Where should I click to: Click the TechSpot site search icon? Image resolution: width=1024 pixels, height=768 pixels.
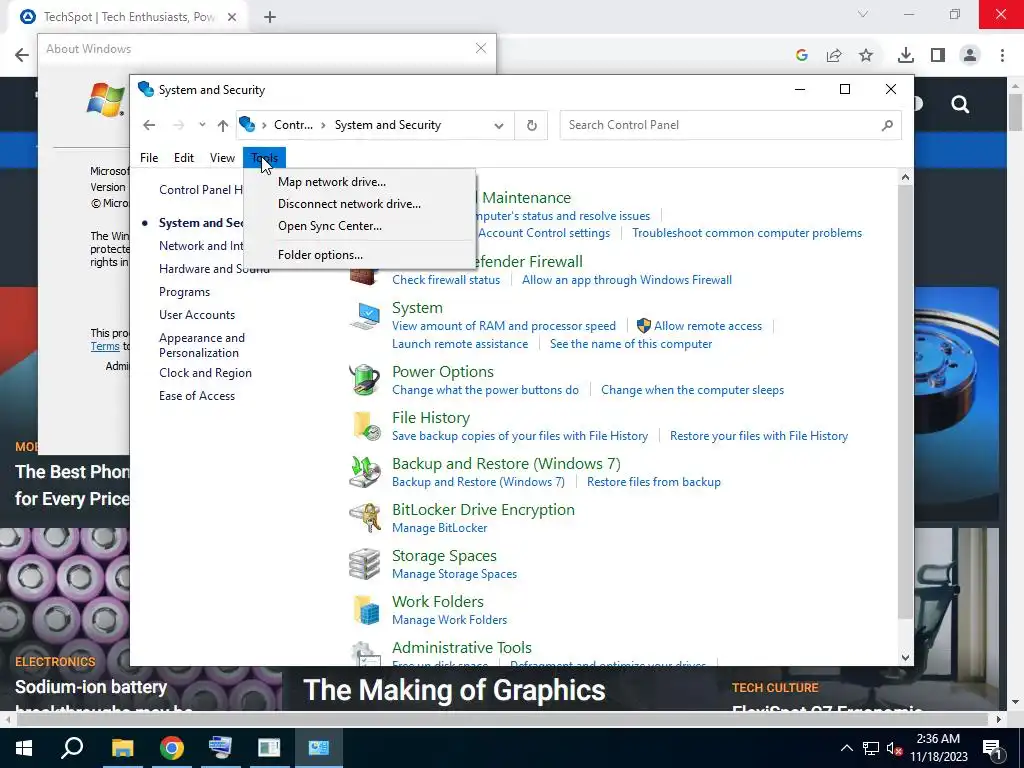click(x=960, y=104)
